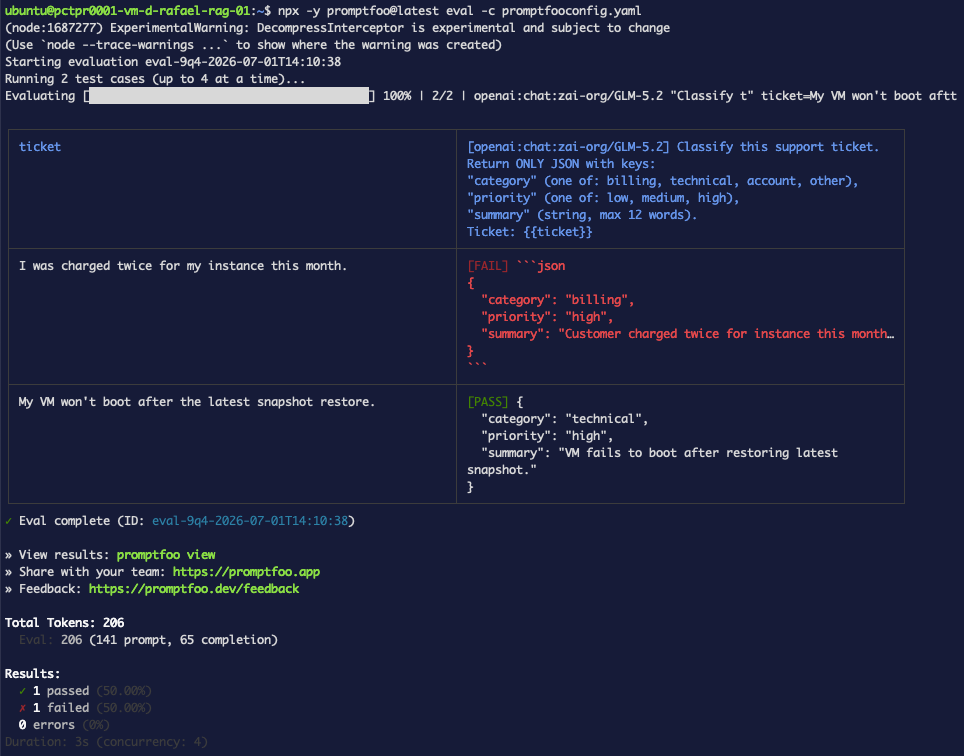Click the shell prompt 'ubuntu@pctpr0001-vm-d-rafael-rag-01'

pos(128,10)
